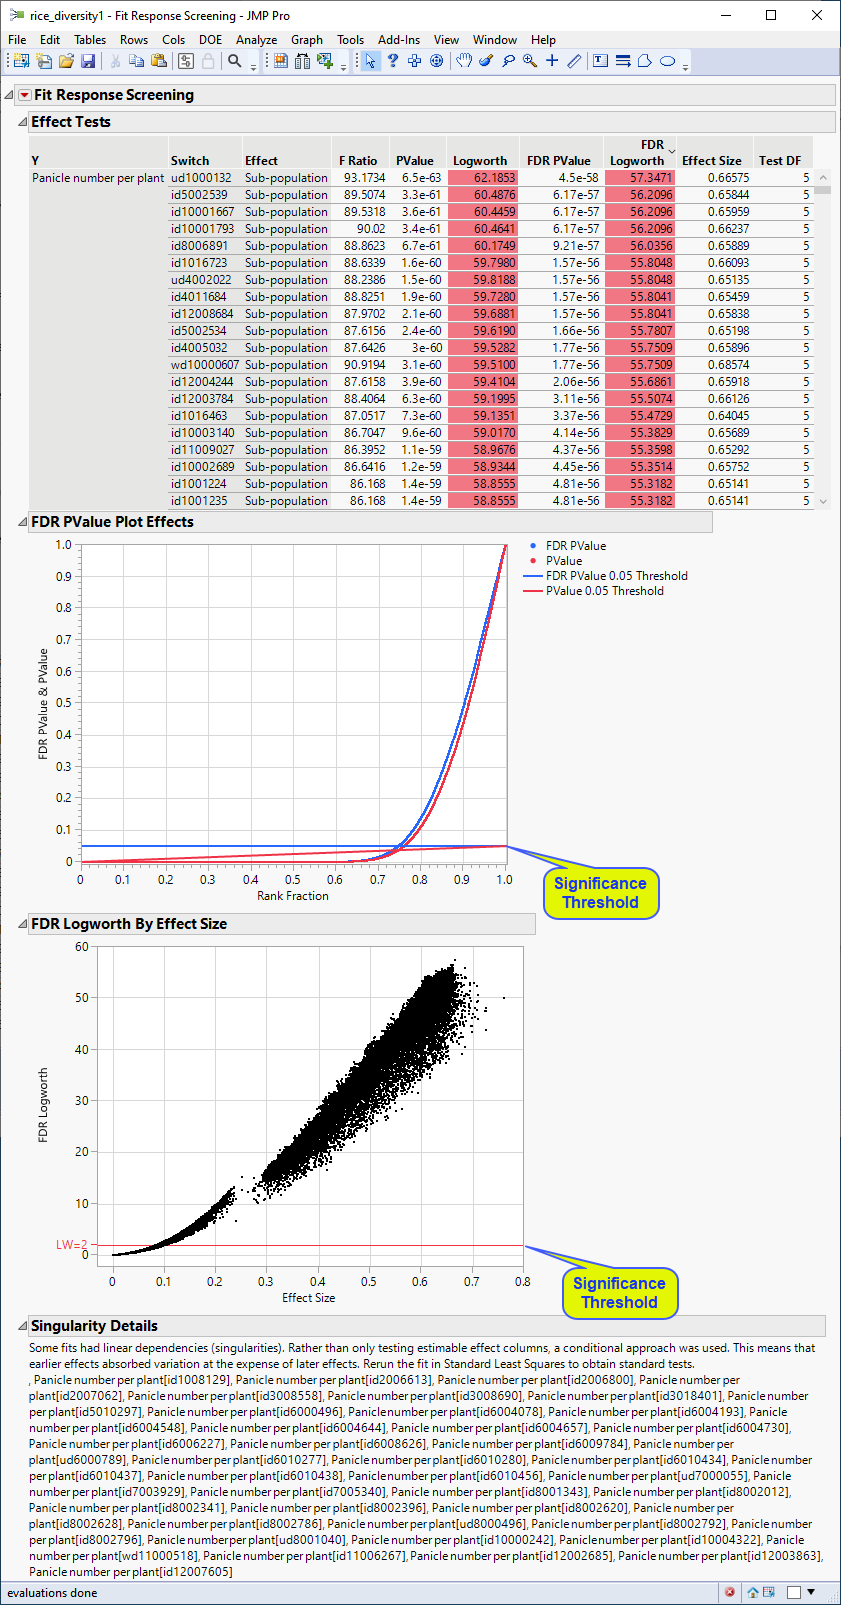
Task: Click the Cut scissors icon
Action: [115, 61]
